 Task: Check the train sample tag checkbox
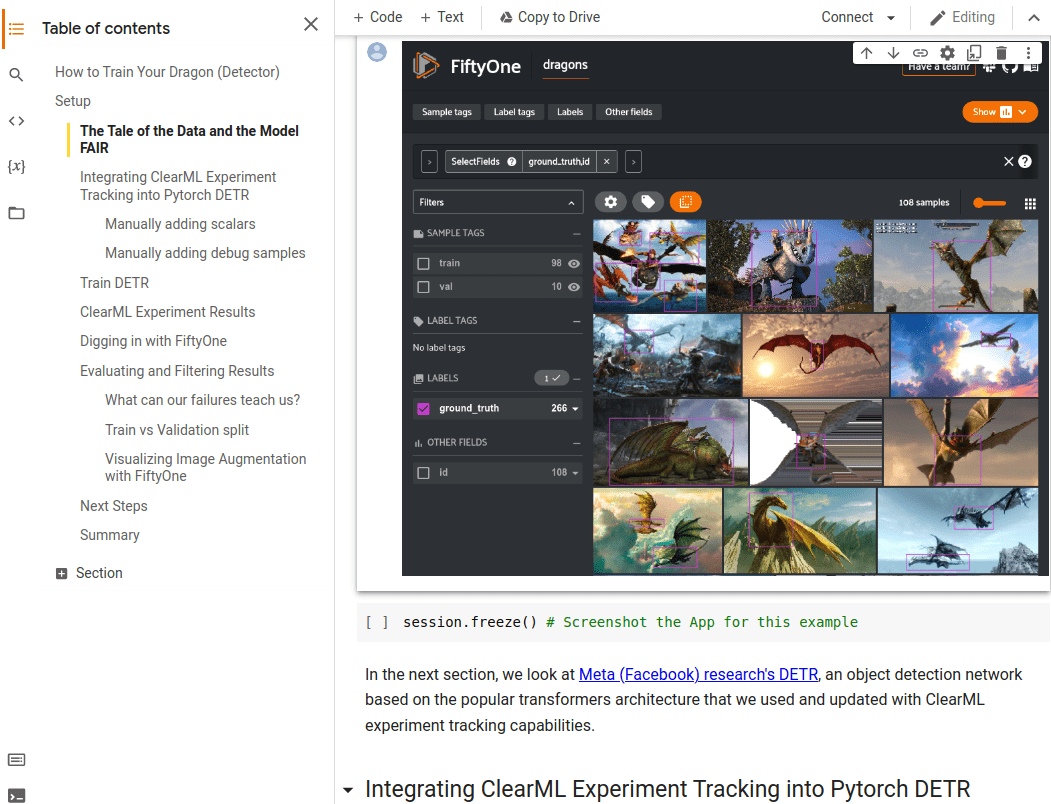click(423, 263)
